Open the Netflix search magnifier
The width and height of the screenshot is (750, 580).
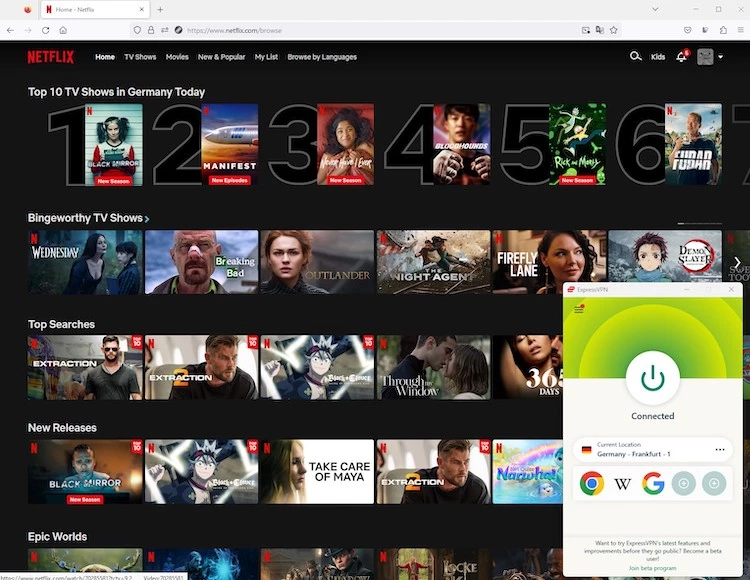635,56
